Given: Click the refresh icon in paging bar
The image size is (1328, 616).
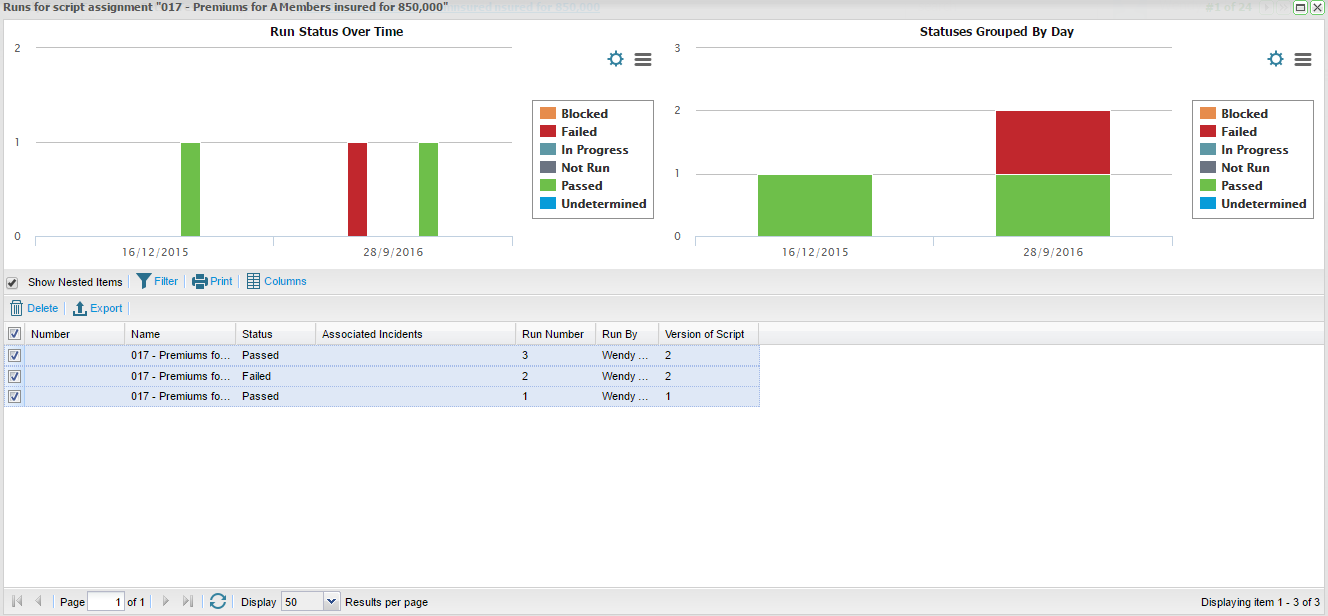Looking at the screenshot, I should click(x=218, y=601).
